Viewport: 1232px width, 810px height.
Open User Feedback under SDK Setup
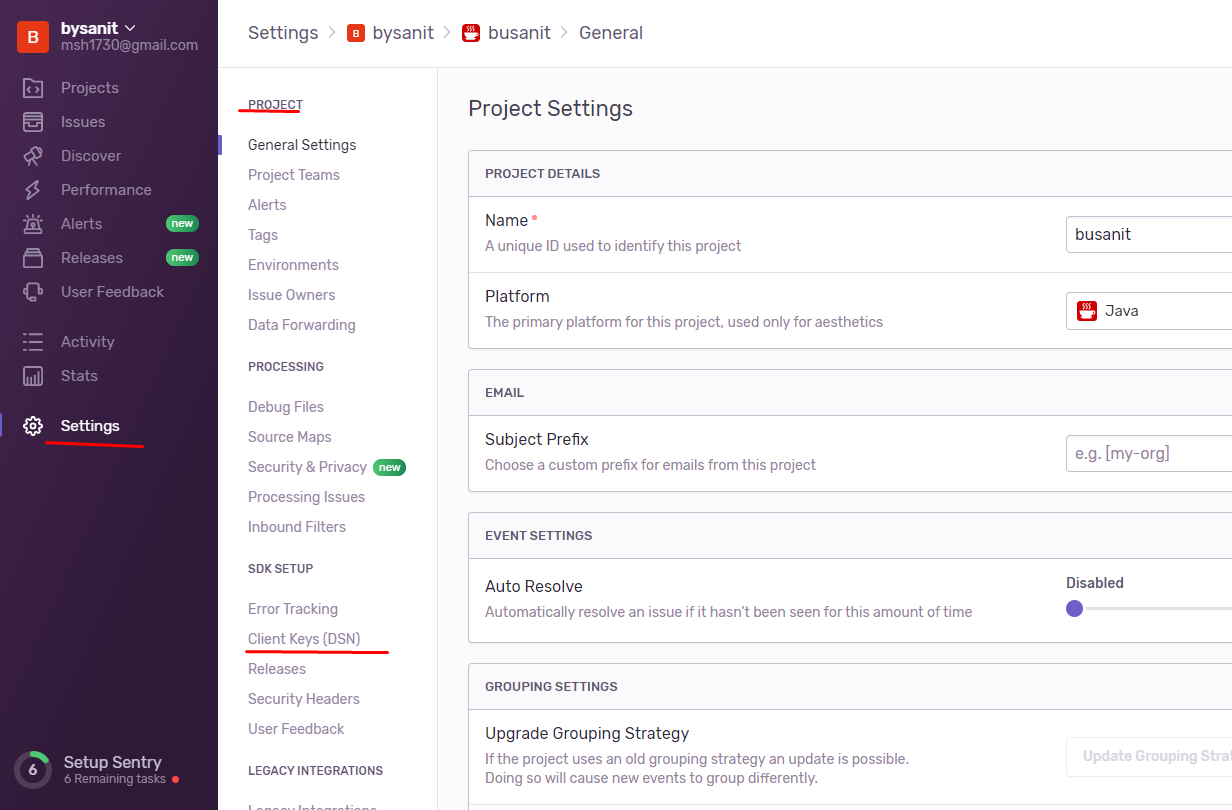click(296, 729)
